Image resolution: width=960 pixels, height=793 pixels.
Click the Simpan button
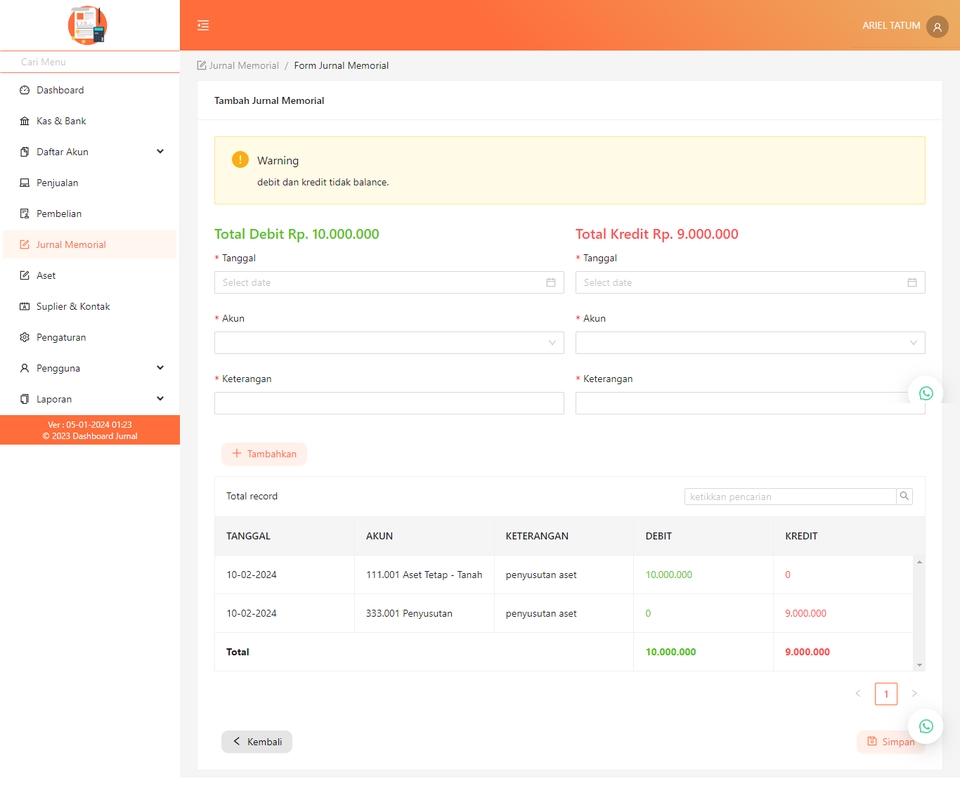click(x=891, y=742)
